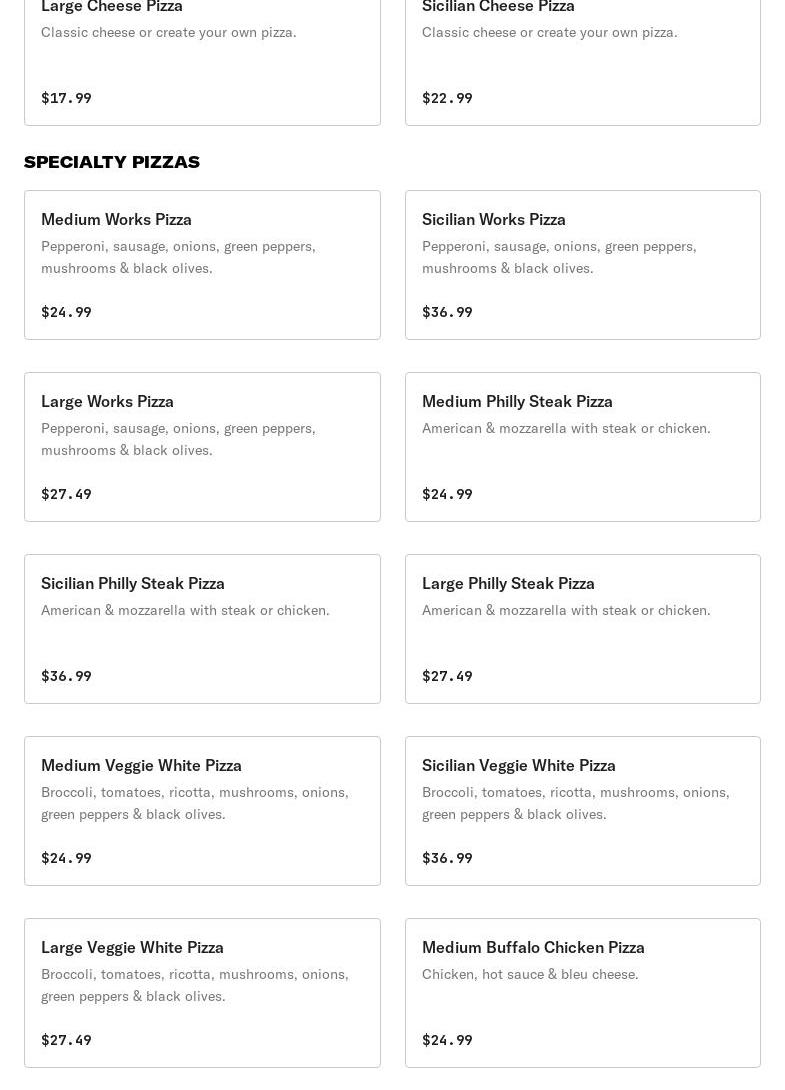This screenshot has width=785, height=1090.
Task: Click the $17.99 price on Large Cheese
Action: (66, 98)
